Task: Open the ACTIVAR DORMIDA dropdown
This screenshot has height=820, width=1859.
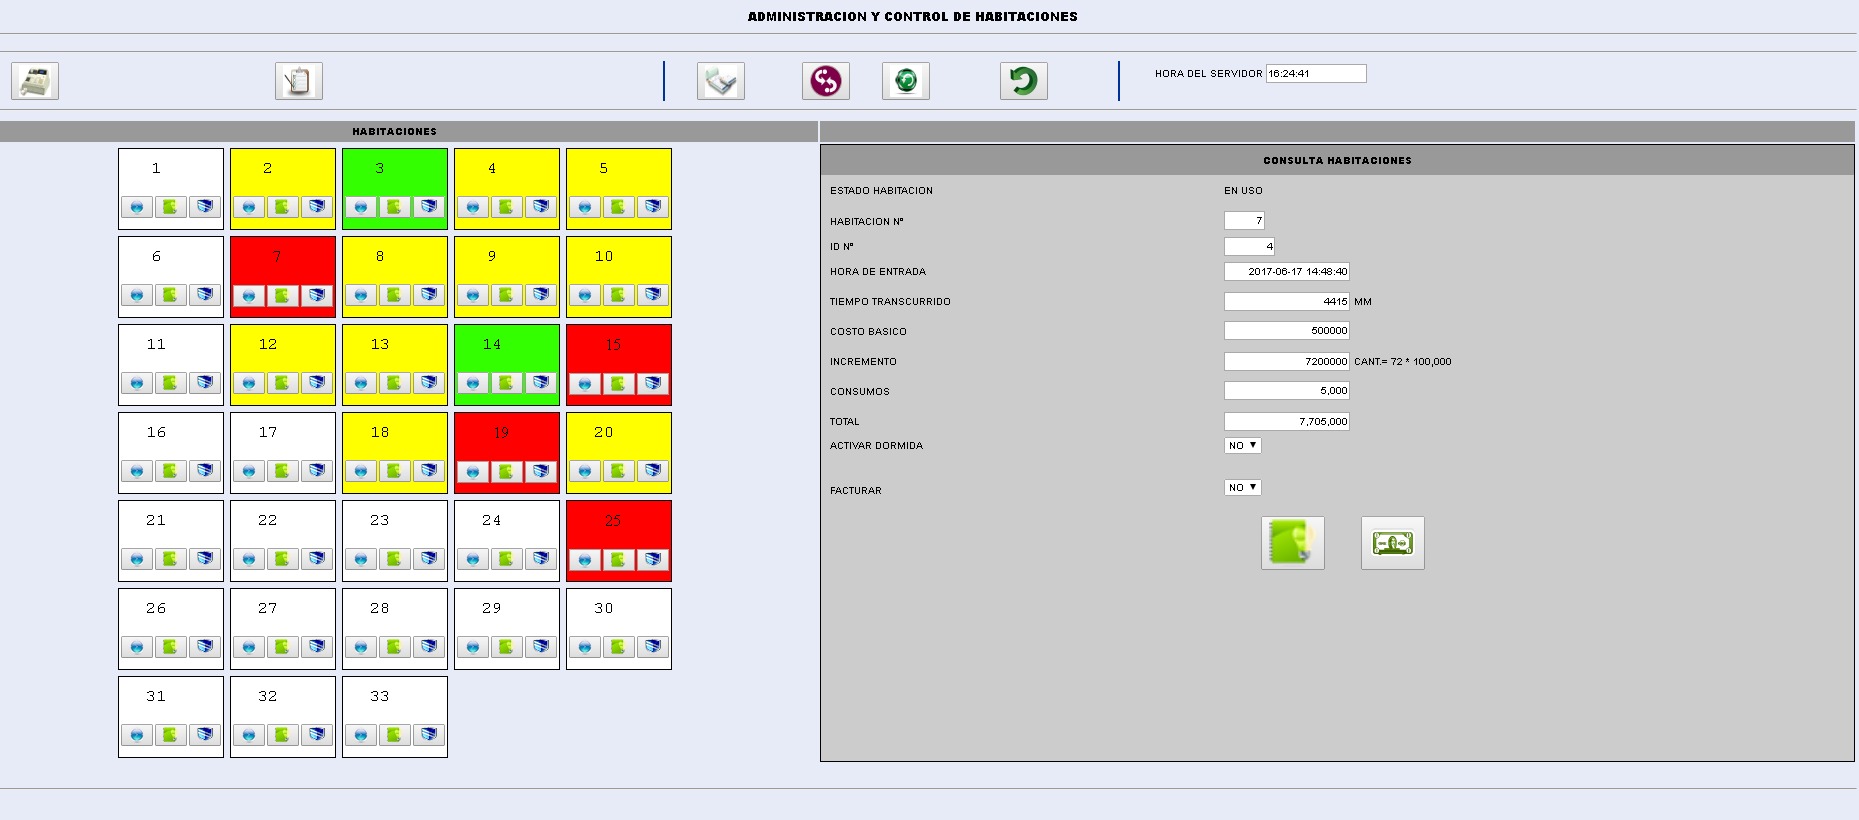Action: [1243, 446]
